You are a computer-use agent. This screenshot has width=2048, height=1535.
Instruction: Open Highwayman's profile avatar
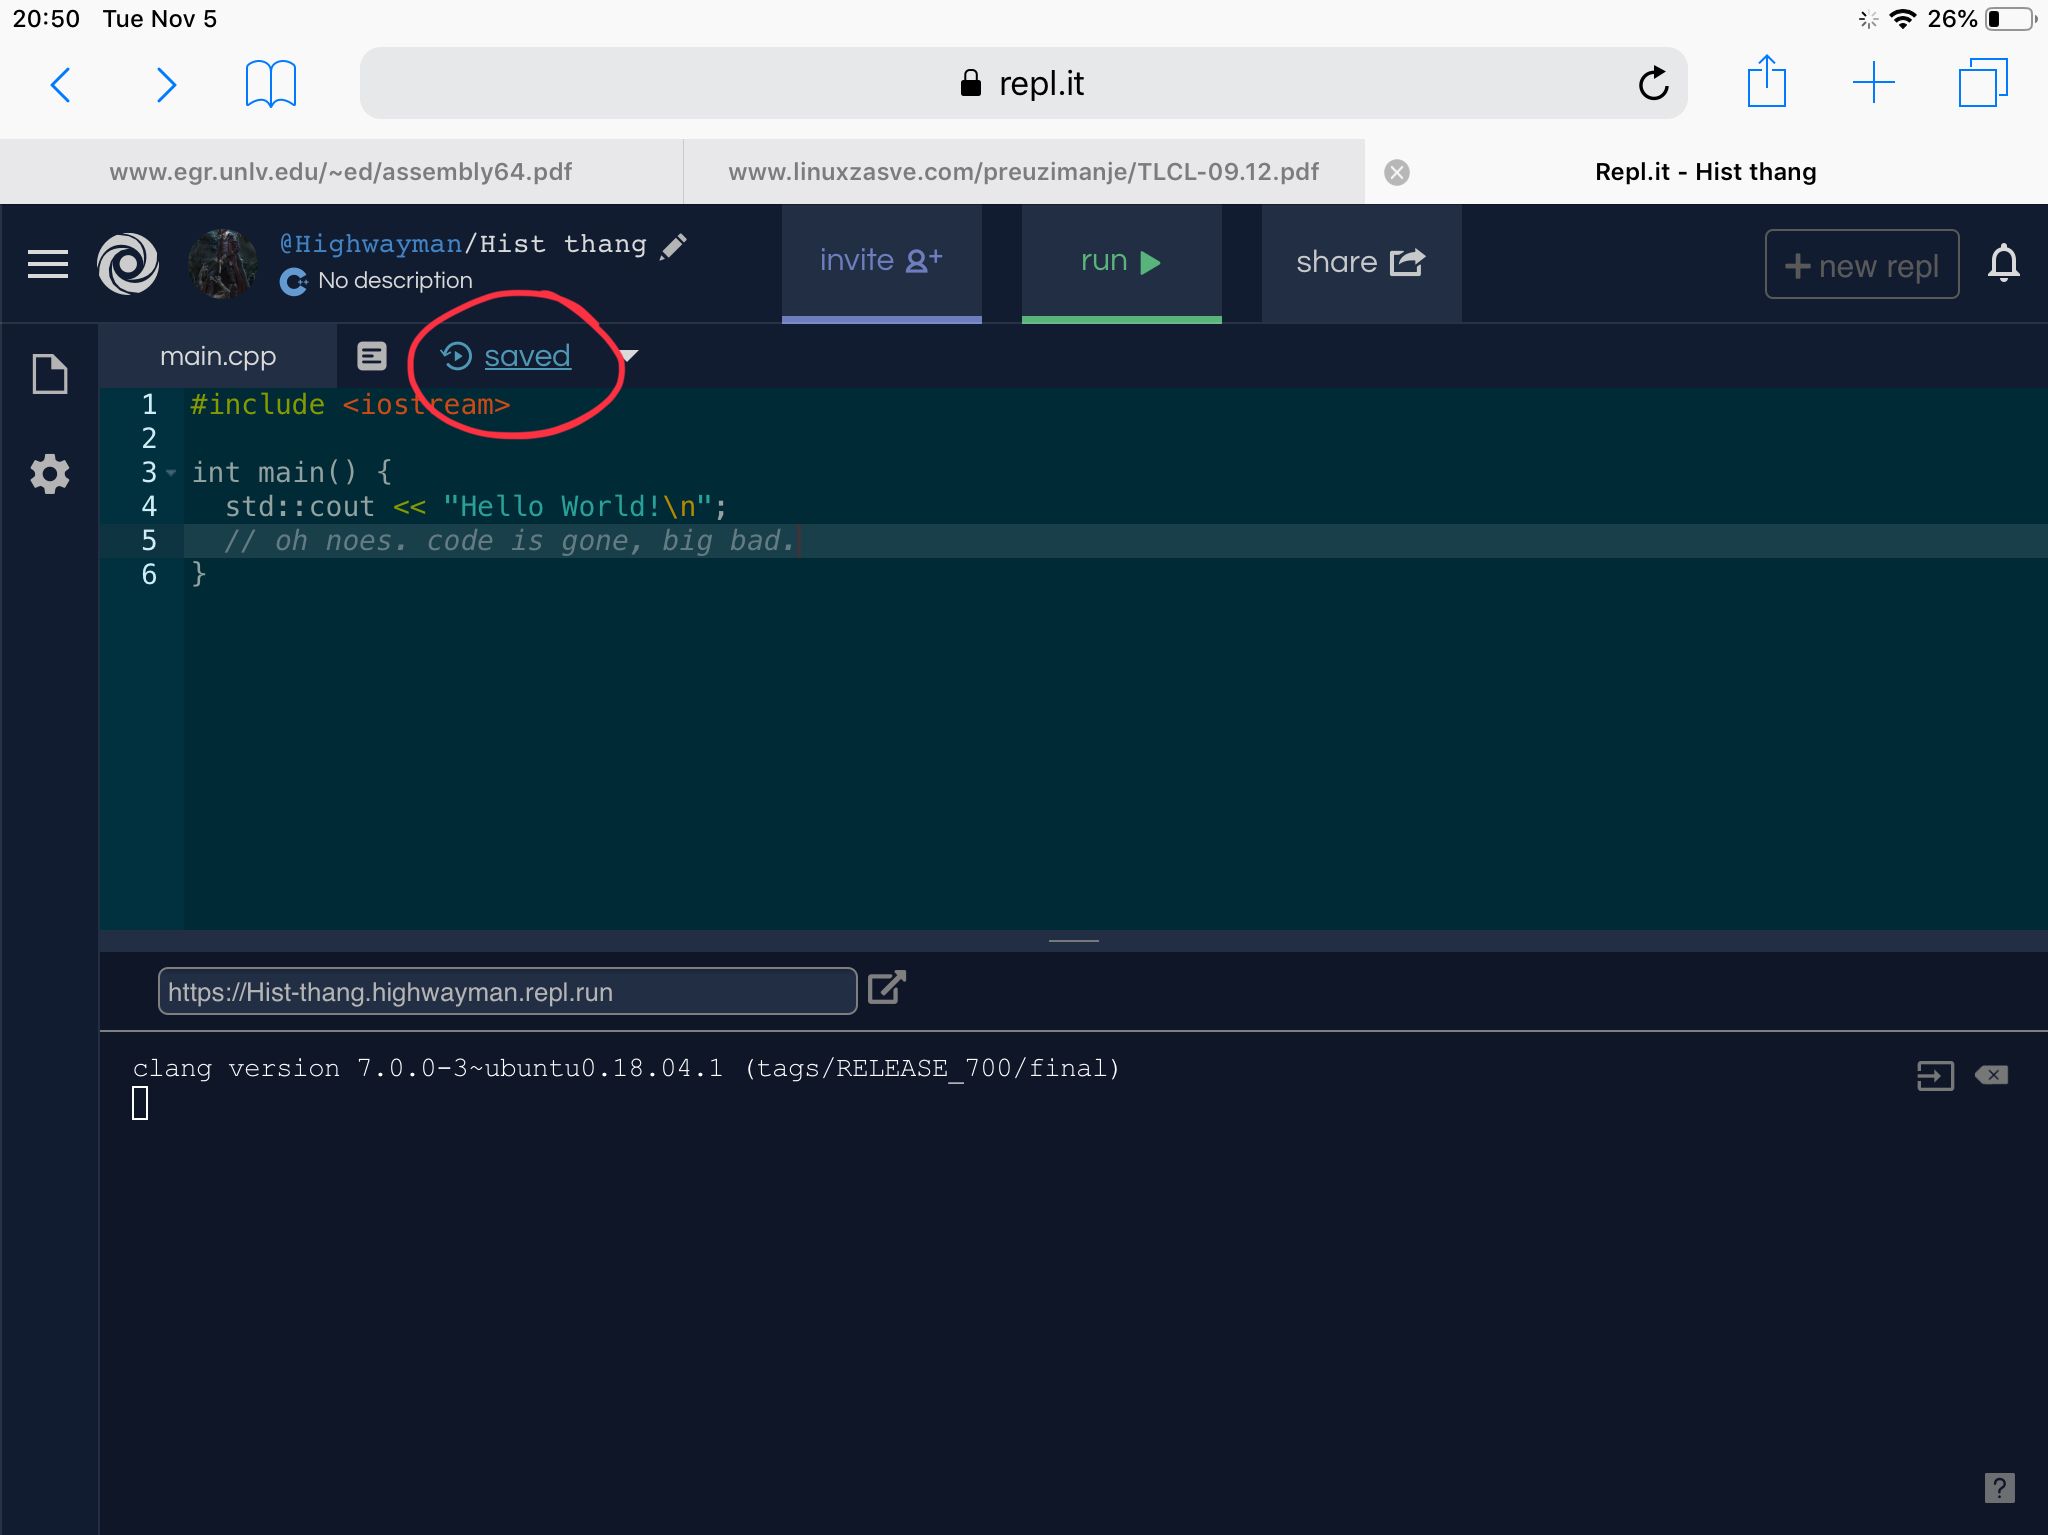point(223,264)
